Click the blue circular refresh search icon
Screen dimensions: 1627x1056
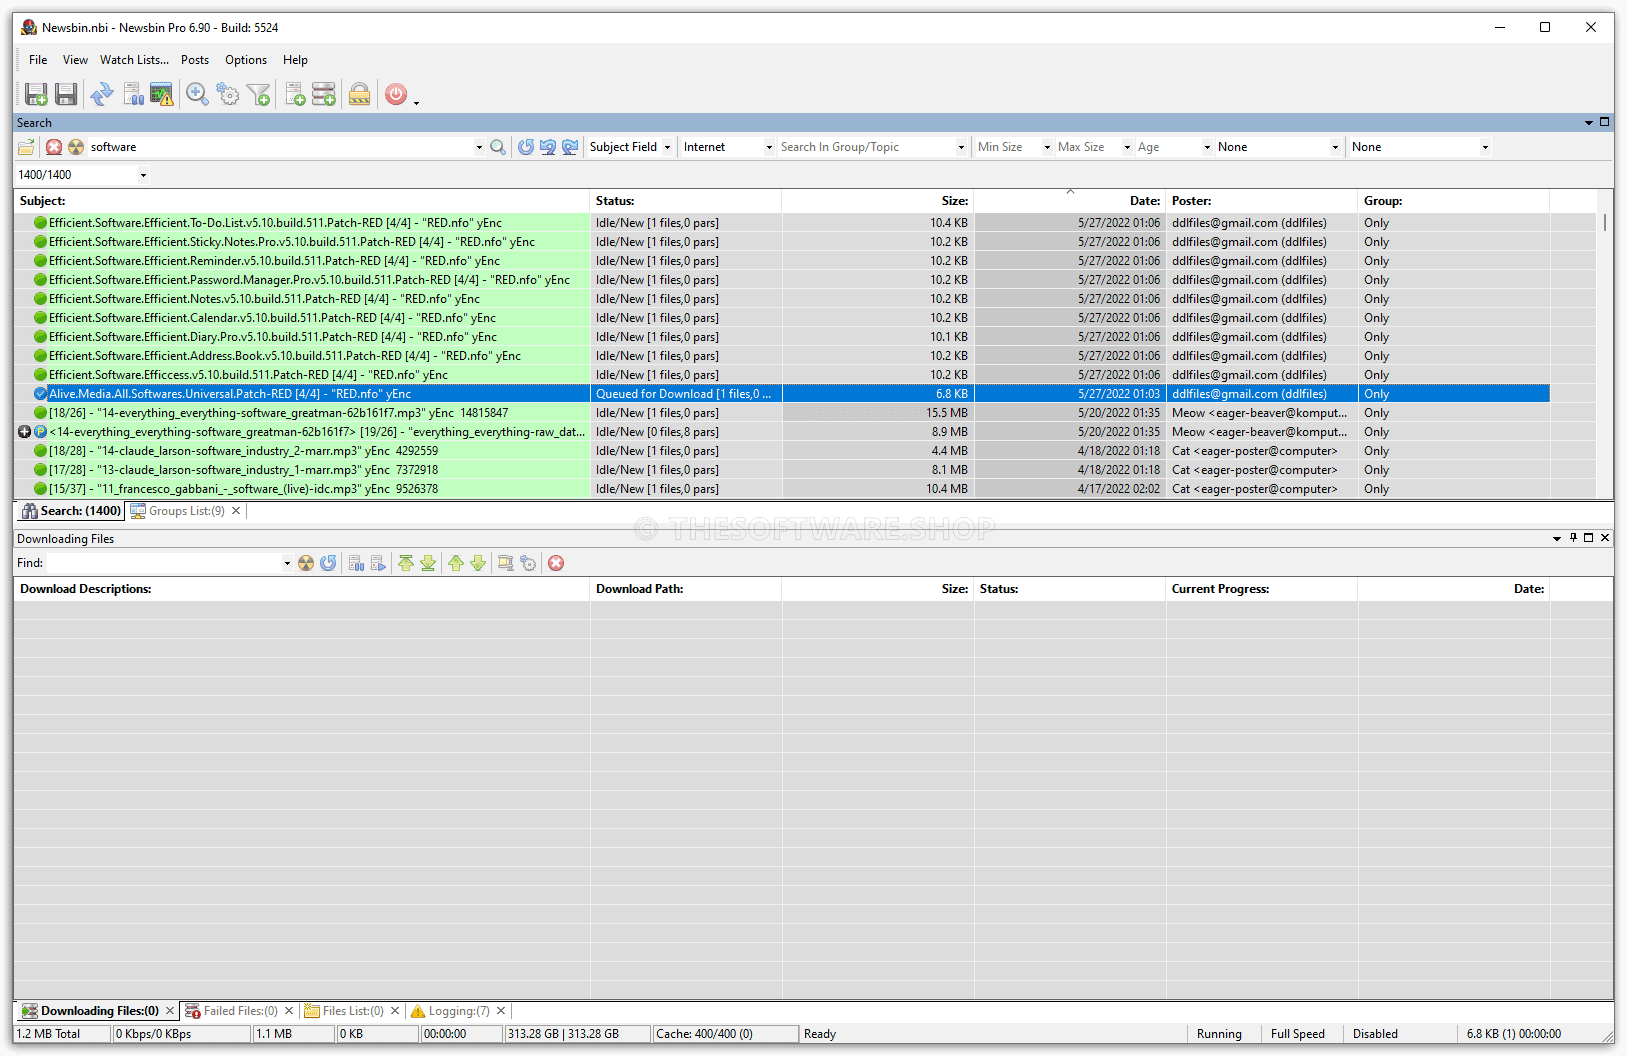point(526,147)
